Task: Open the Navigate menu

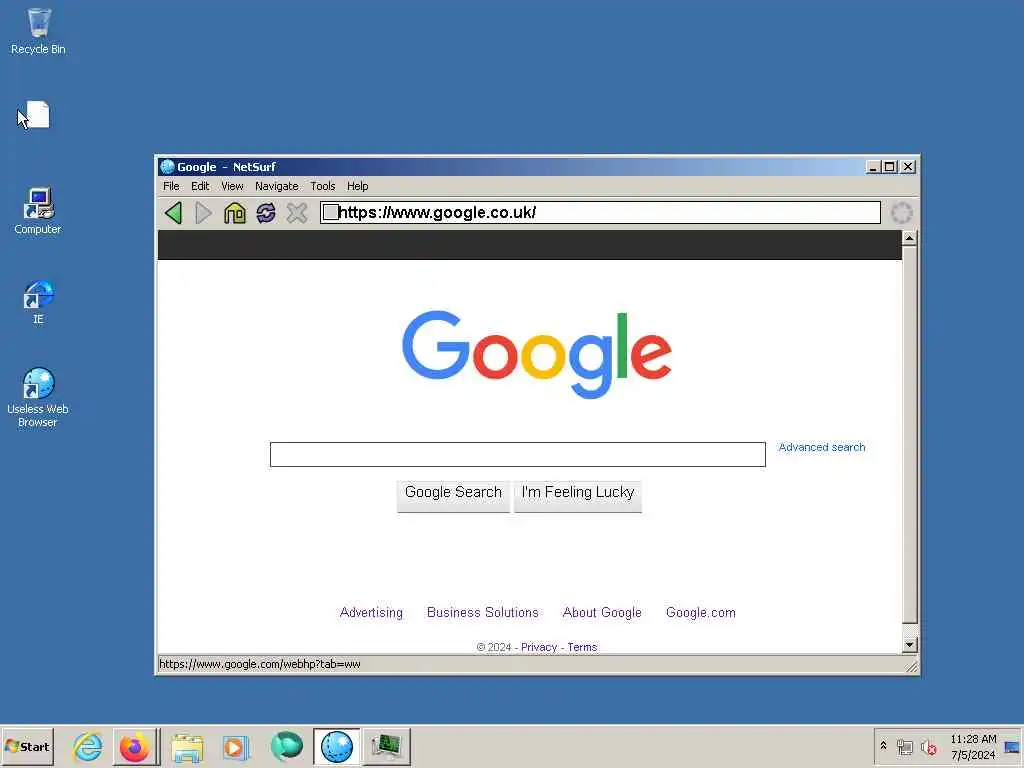Action: click(x=277, y=186)
